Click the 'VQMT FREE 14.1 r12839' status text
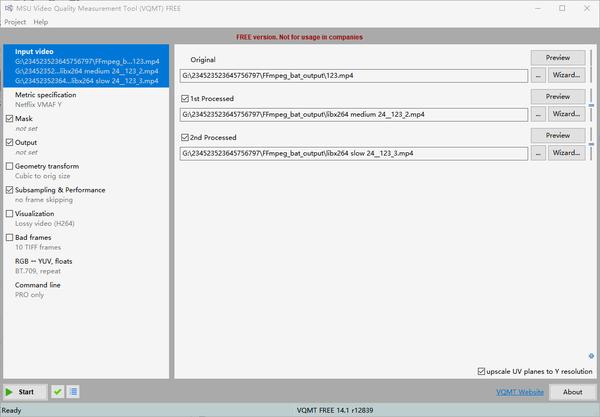 tap(335, 410)
